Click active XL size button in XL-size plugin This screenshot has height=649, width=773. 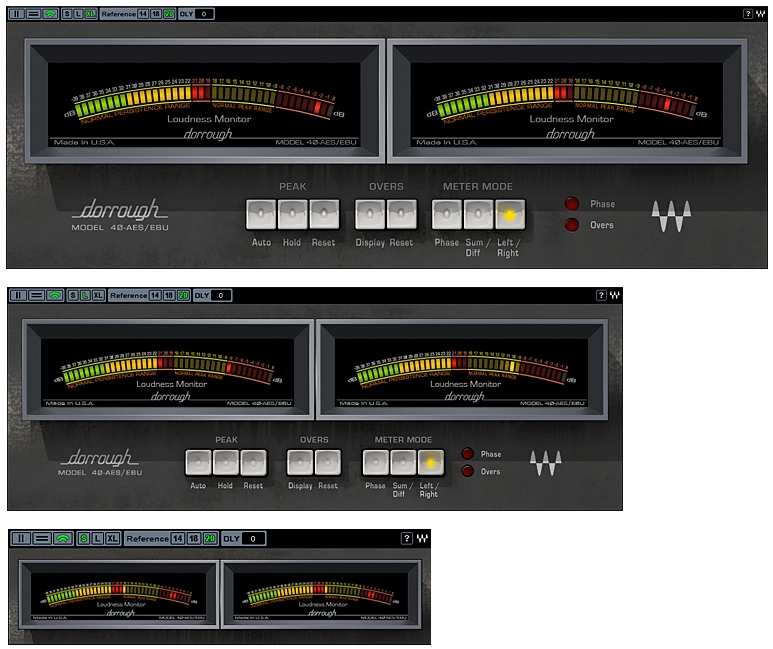90,14
